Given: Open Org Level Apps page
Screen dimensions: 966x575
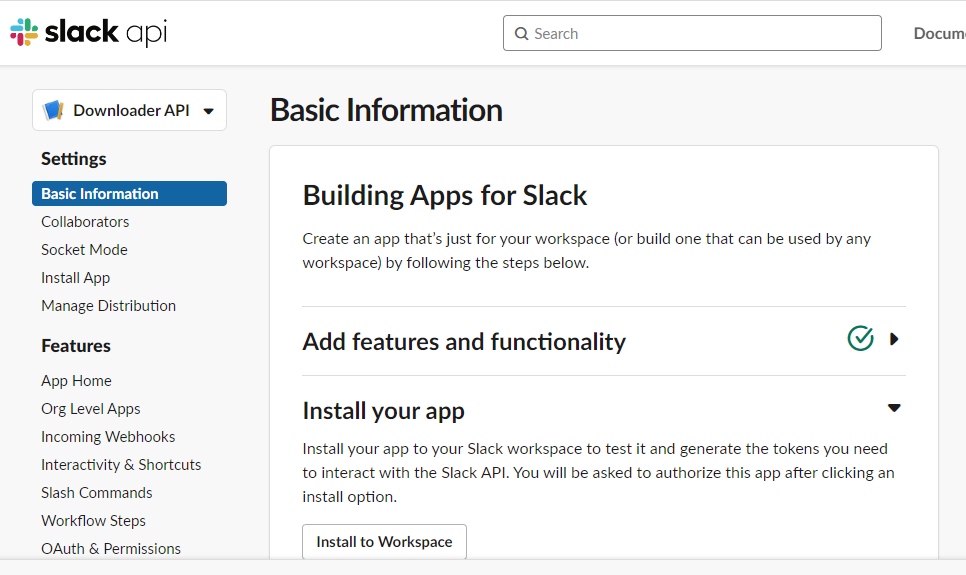Looking at the screenshot, I should [91, 409].
